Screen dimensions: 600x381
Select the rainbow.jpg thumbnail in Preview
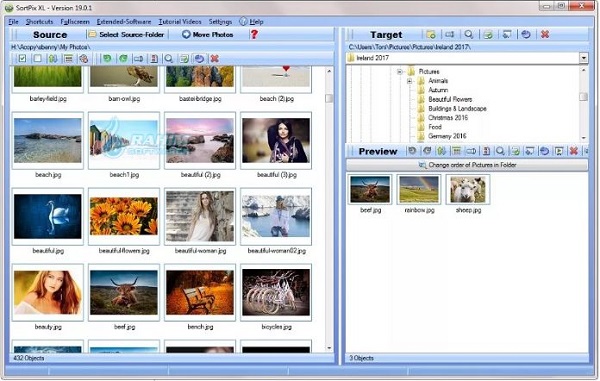(x=419, y=189)
